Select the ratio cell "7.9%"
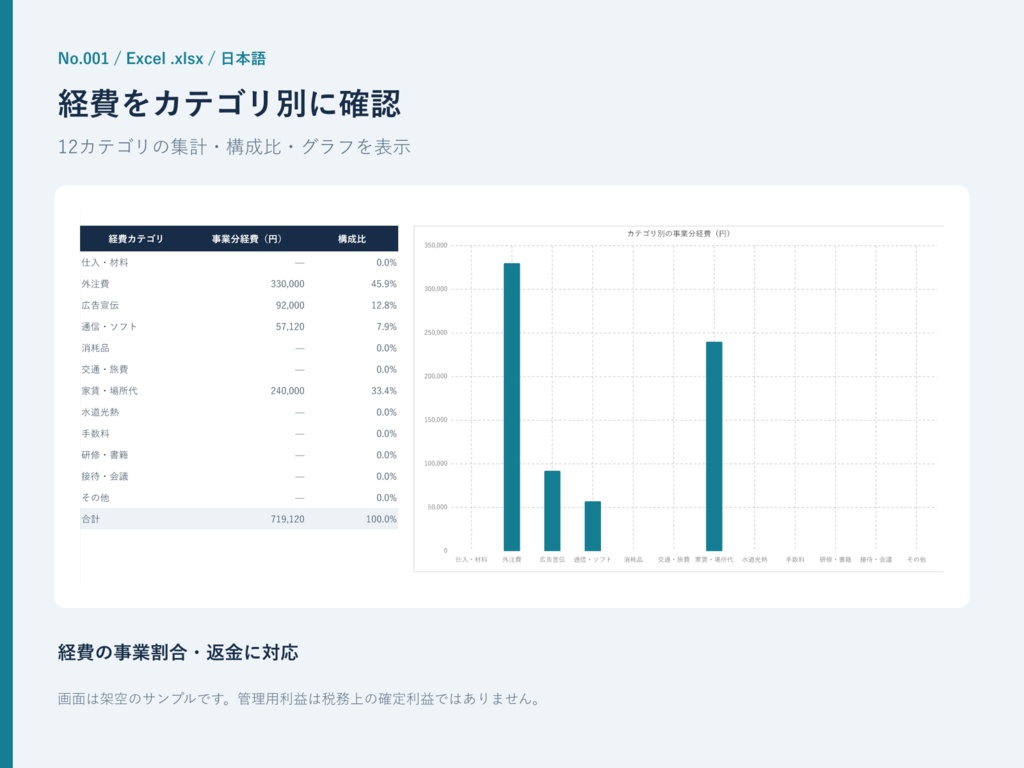The width and height of the screenshot is (1024, 768). (x=387, y=327)
